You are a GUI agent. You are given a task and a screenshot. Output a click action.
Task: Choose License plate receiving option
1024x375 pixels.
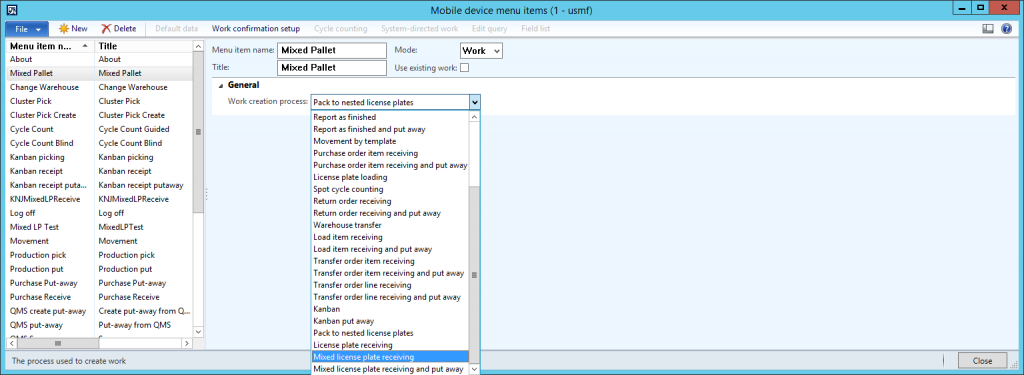[390, 345]
